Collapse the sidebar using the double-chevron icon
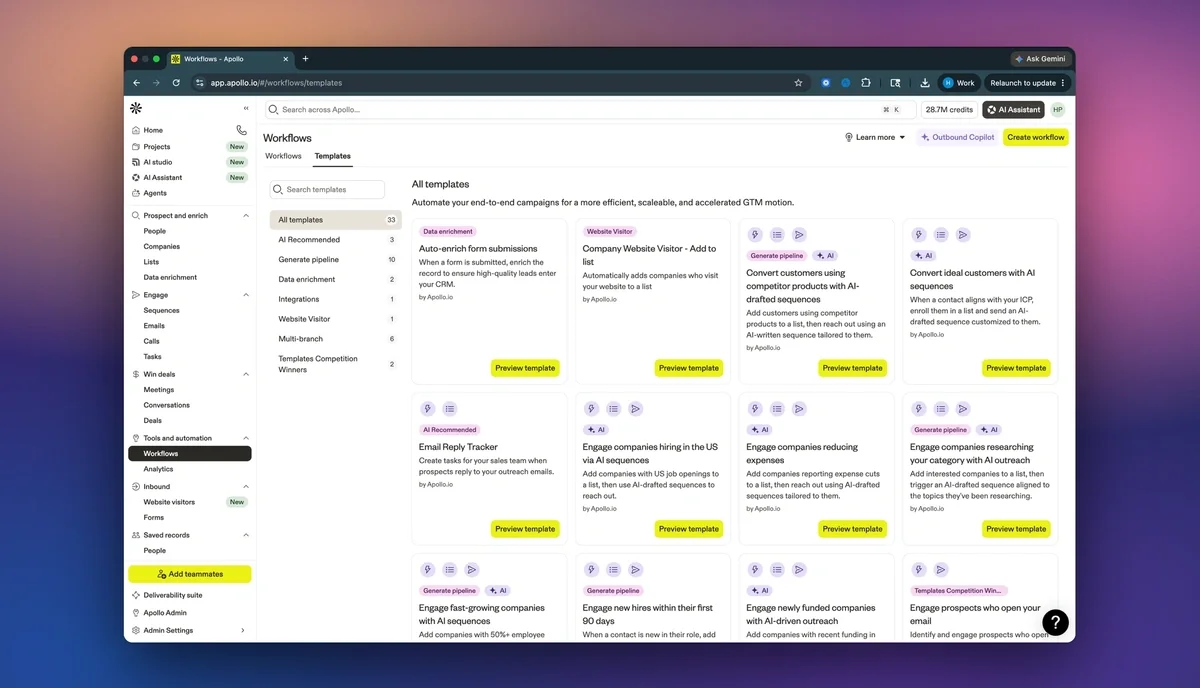The height and width of the screenshot is (688, 1200). (246, 108)
